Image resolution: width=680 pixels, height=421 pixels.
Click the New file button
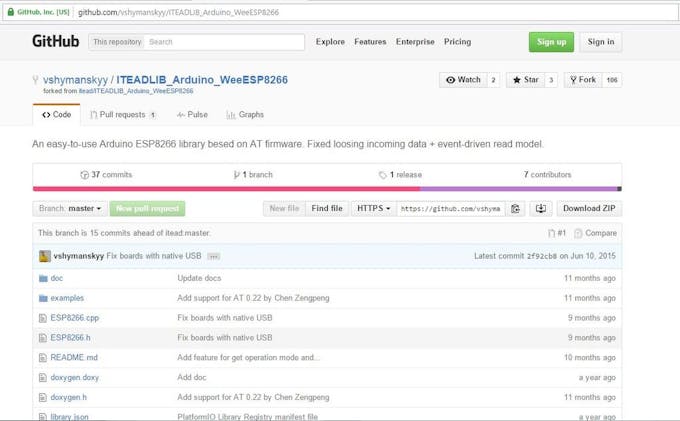click(284, 209)
